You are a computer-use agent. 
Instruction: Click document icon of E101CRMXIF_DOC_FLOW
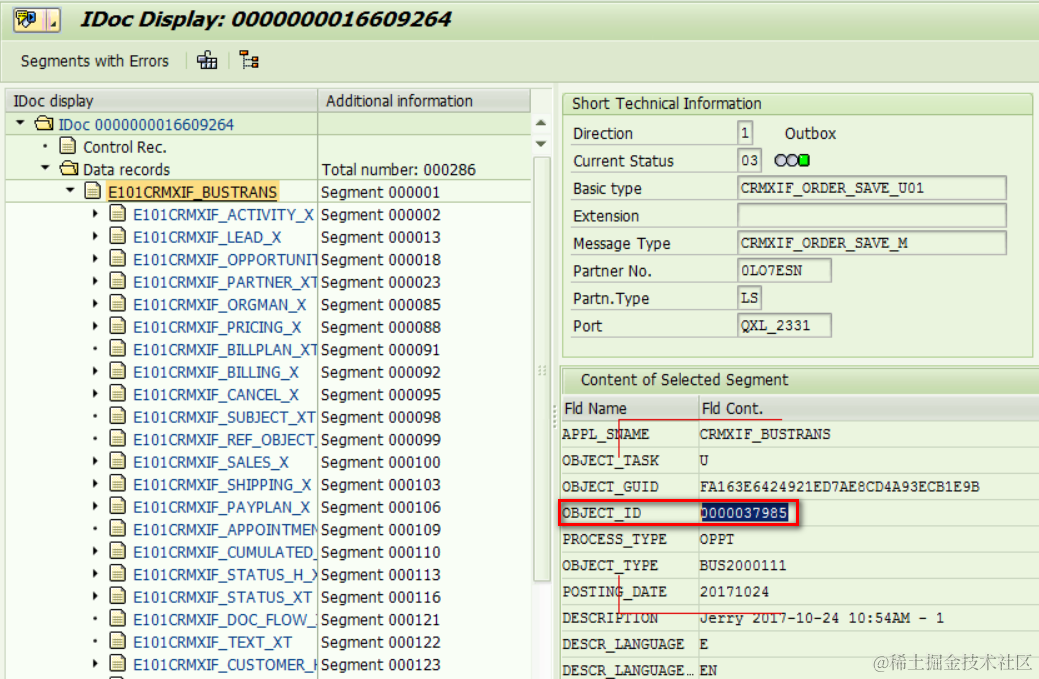tap(118, 619)
